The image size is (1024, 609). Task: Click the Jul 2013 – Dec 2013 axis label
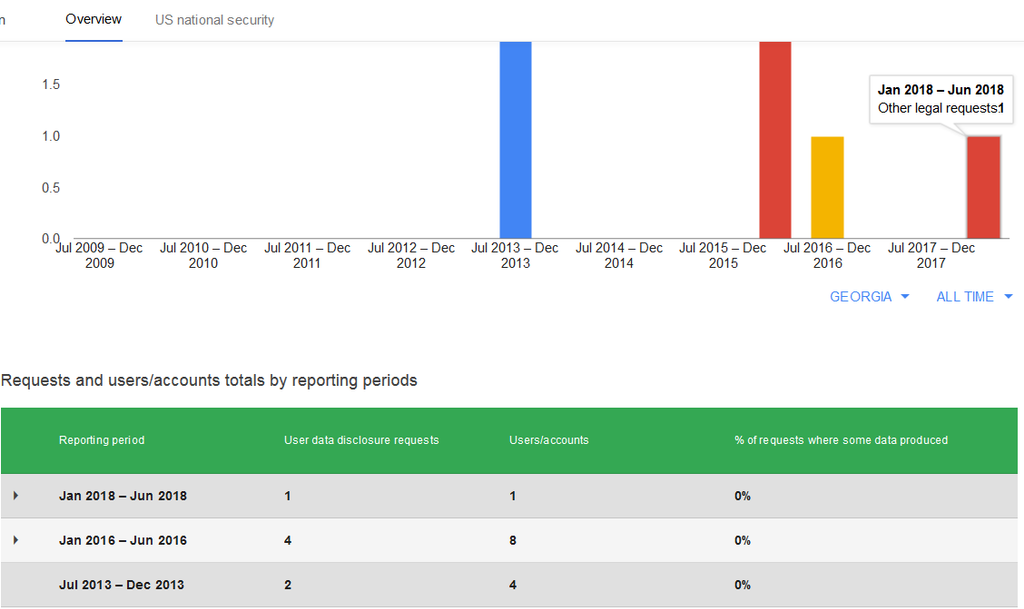[x=515, y=255]
